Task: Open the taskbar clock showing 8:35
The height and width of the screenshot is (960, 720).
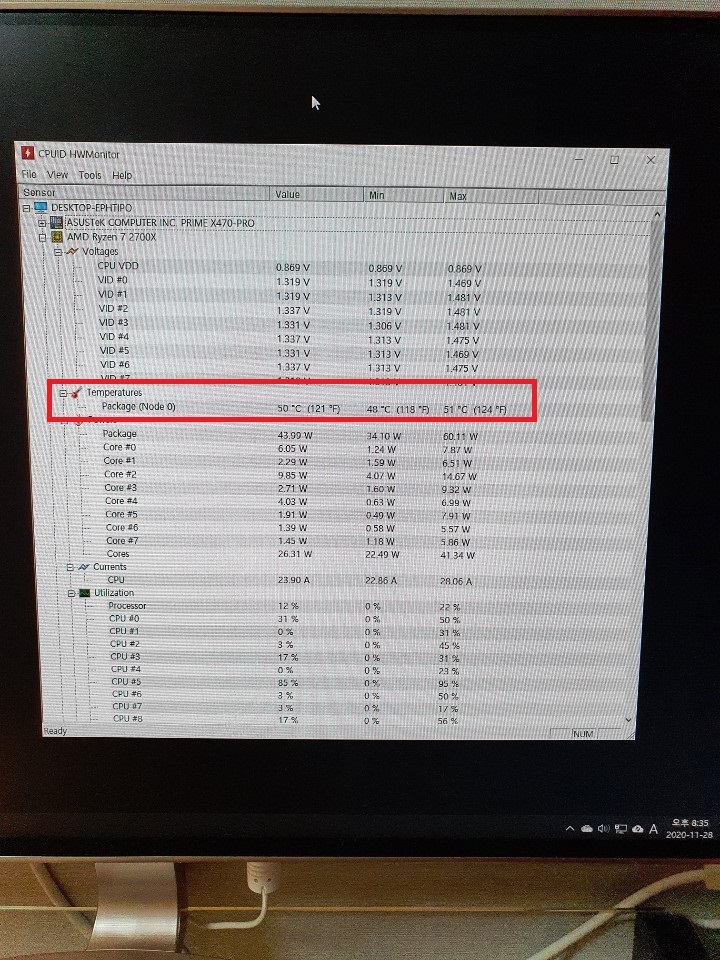Action: click(689, 828)
